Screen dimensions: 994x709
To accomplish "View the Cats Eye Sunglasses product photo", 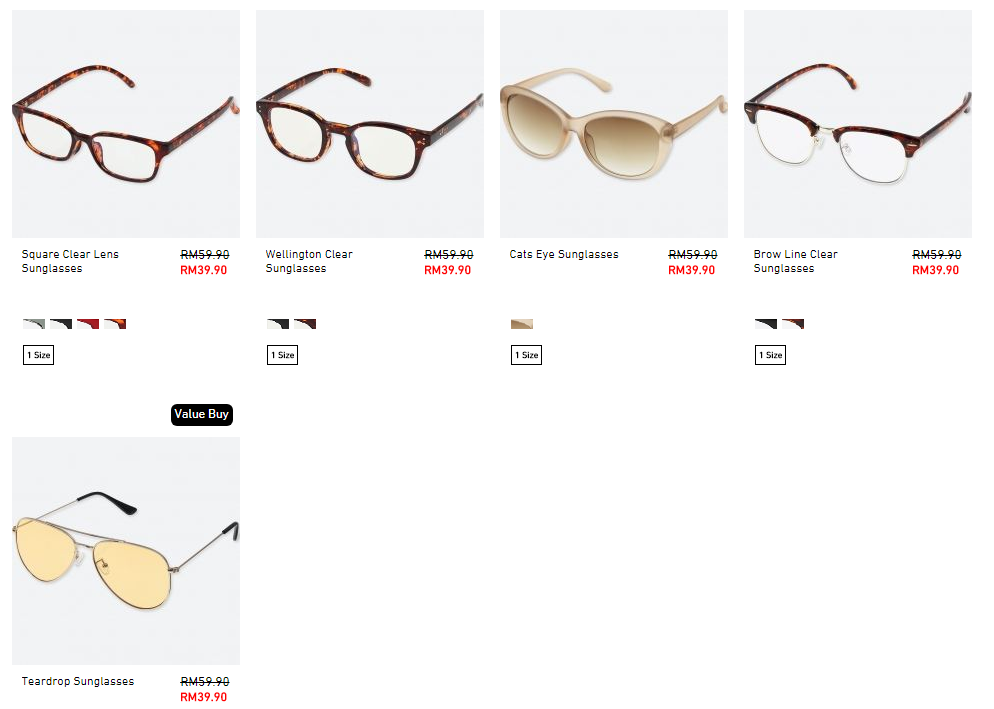I will (614, 124).
